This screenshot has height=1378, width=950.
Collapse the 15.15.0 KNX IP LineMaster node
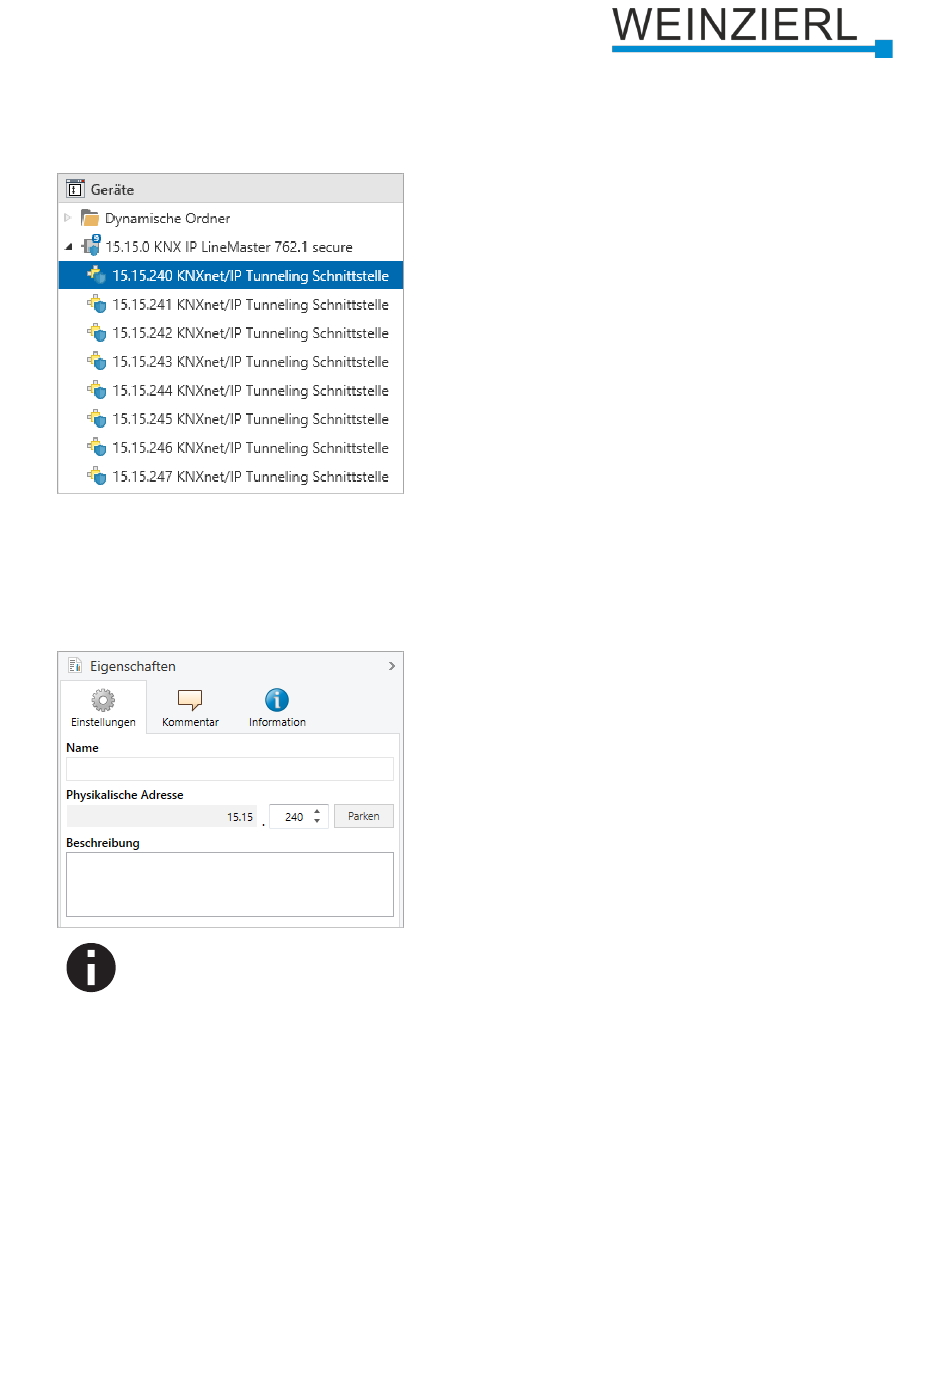click(68, 246)
